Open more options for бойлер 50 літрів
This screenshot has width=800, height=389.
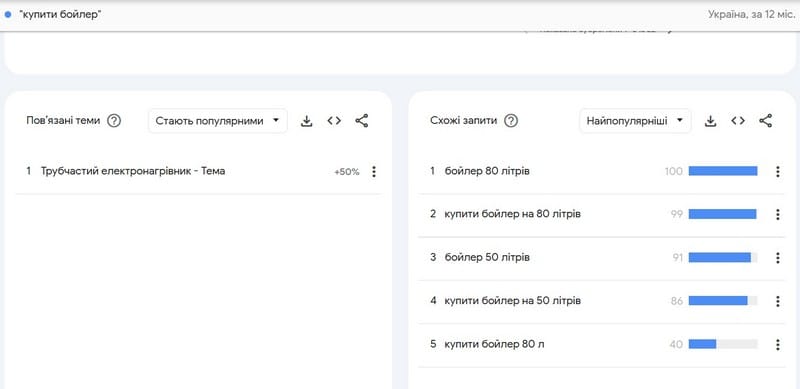(778, 258)
